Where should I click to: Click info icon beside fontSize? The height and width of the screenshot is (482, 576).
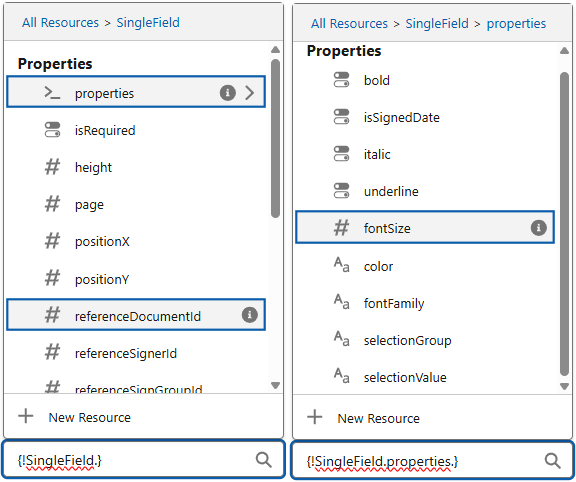coord(539,227)
